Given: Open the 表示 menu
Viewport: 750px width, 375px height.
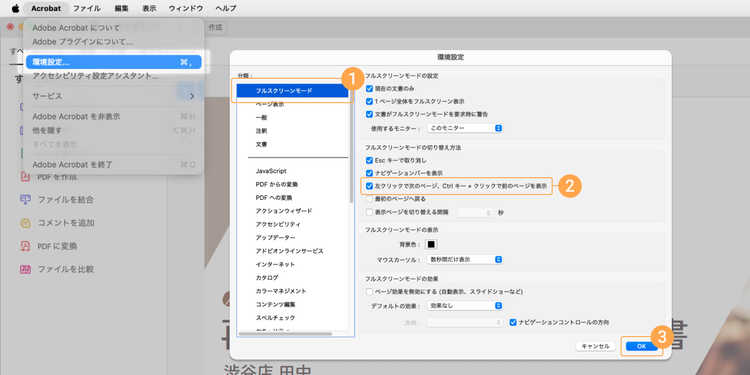Looking at the screenshot, I should (x=149, y=8).
